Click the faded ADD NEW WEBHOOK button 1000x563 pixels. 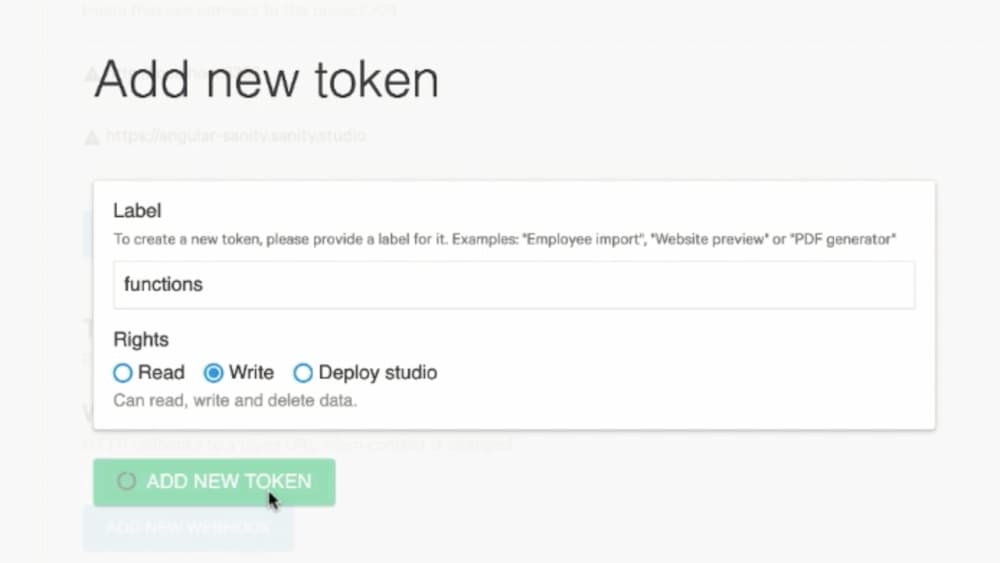tap(188, 527)
